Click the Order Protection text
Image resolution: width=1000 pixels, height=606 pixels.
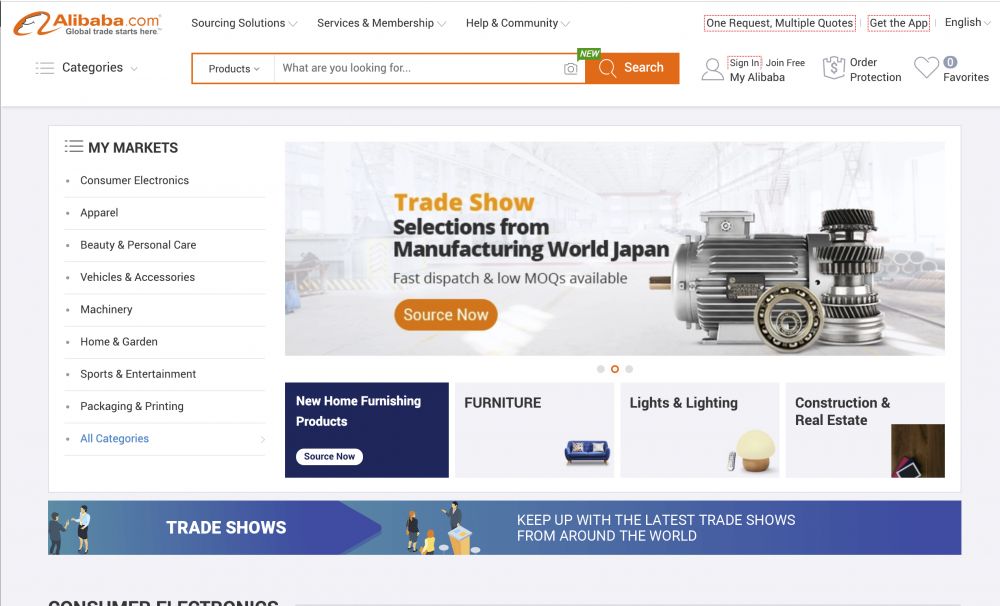click(875, 70)
